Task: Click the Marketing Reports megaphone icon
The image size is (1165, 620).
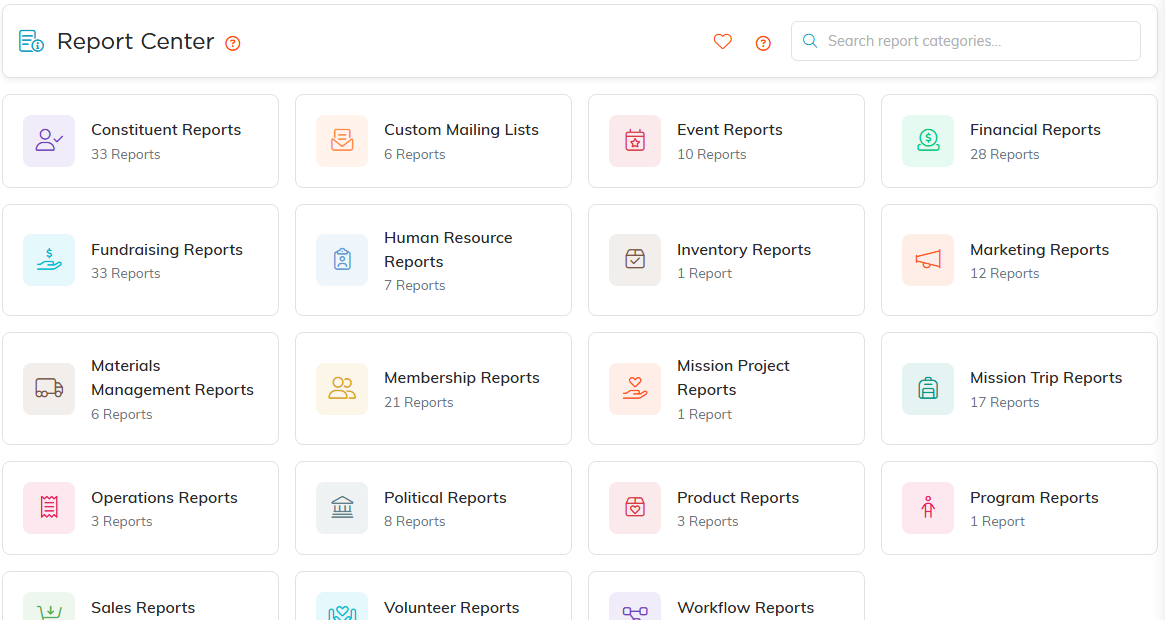Action: click(928, 260)
